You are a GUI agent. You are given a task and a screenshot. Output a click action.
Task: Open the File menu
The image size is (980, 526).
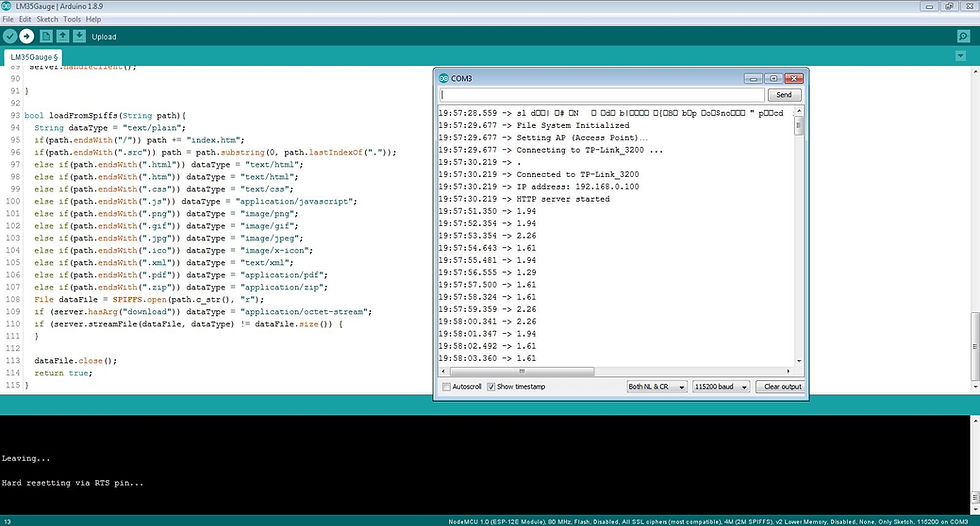(8, 19)
